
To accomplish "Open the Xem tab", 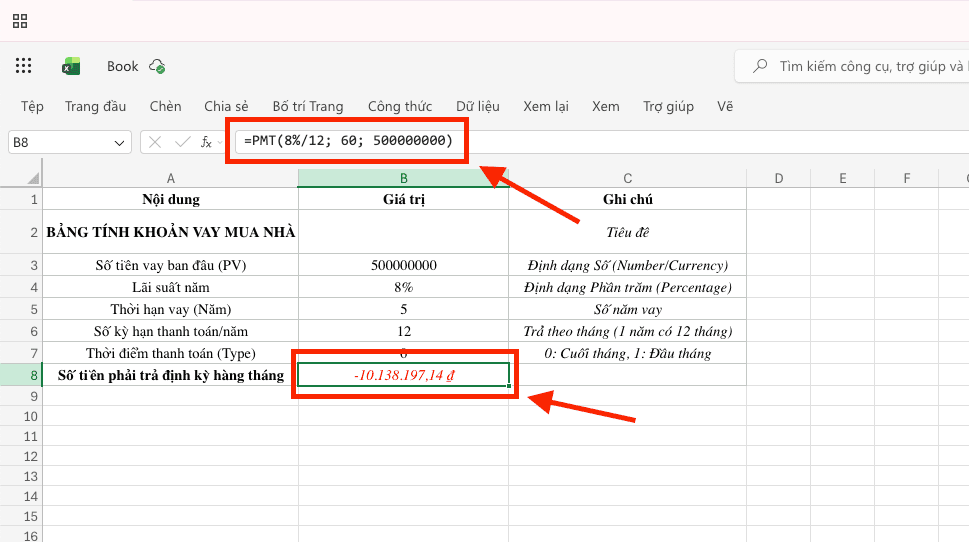I will click(x=606, y=106).
